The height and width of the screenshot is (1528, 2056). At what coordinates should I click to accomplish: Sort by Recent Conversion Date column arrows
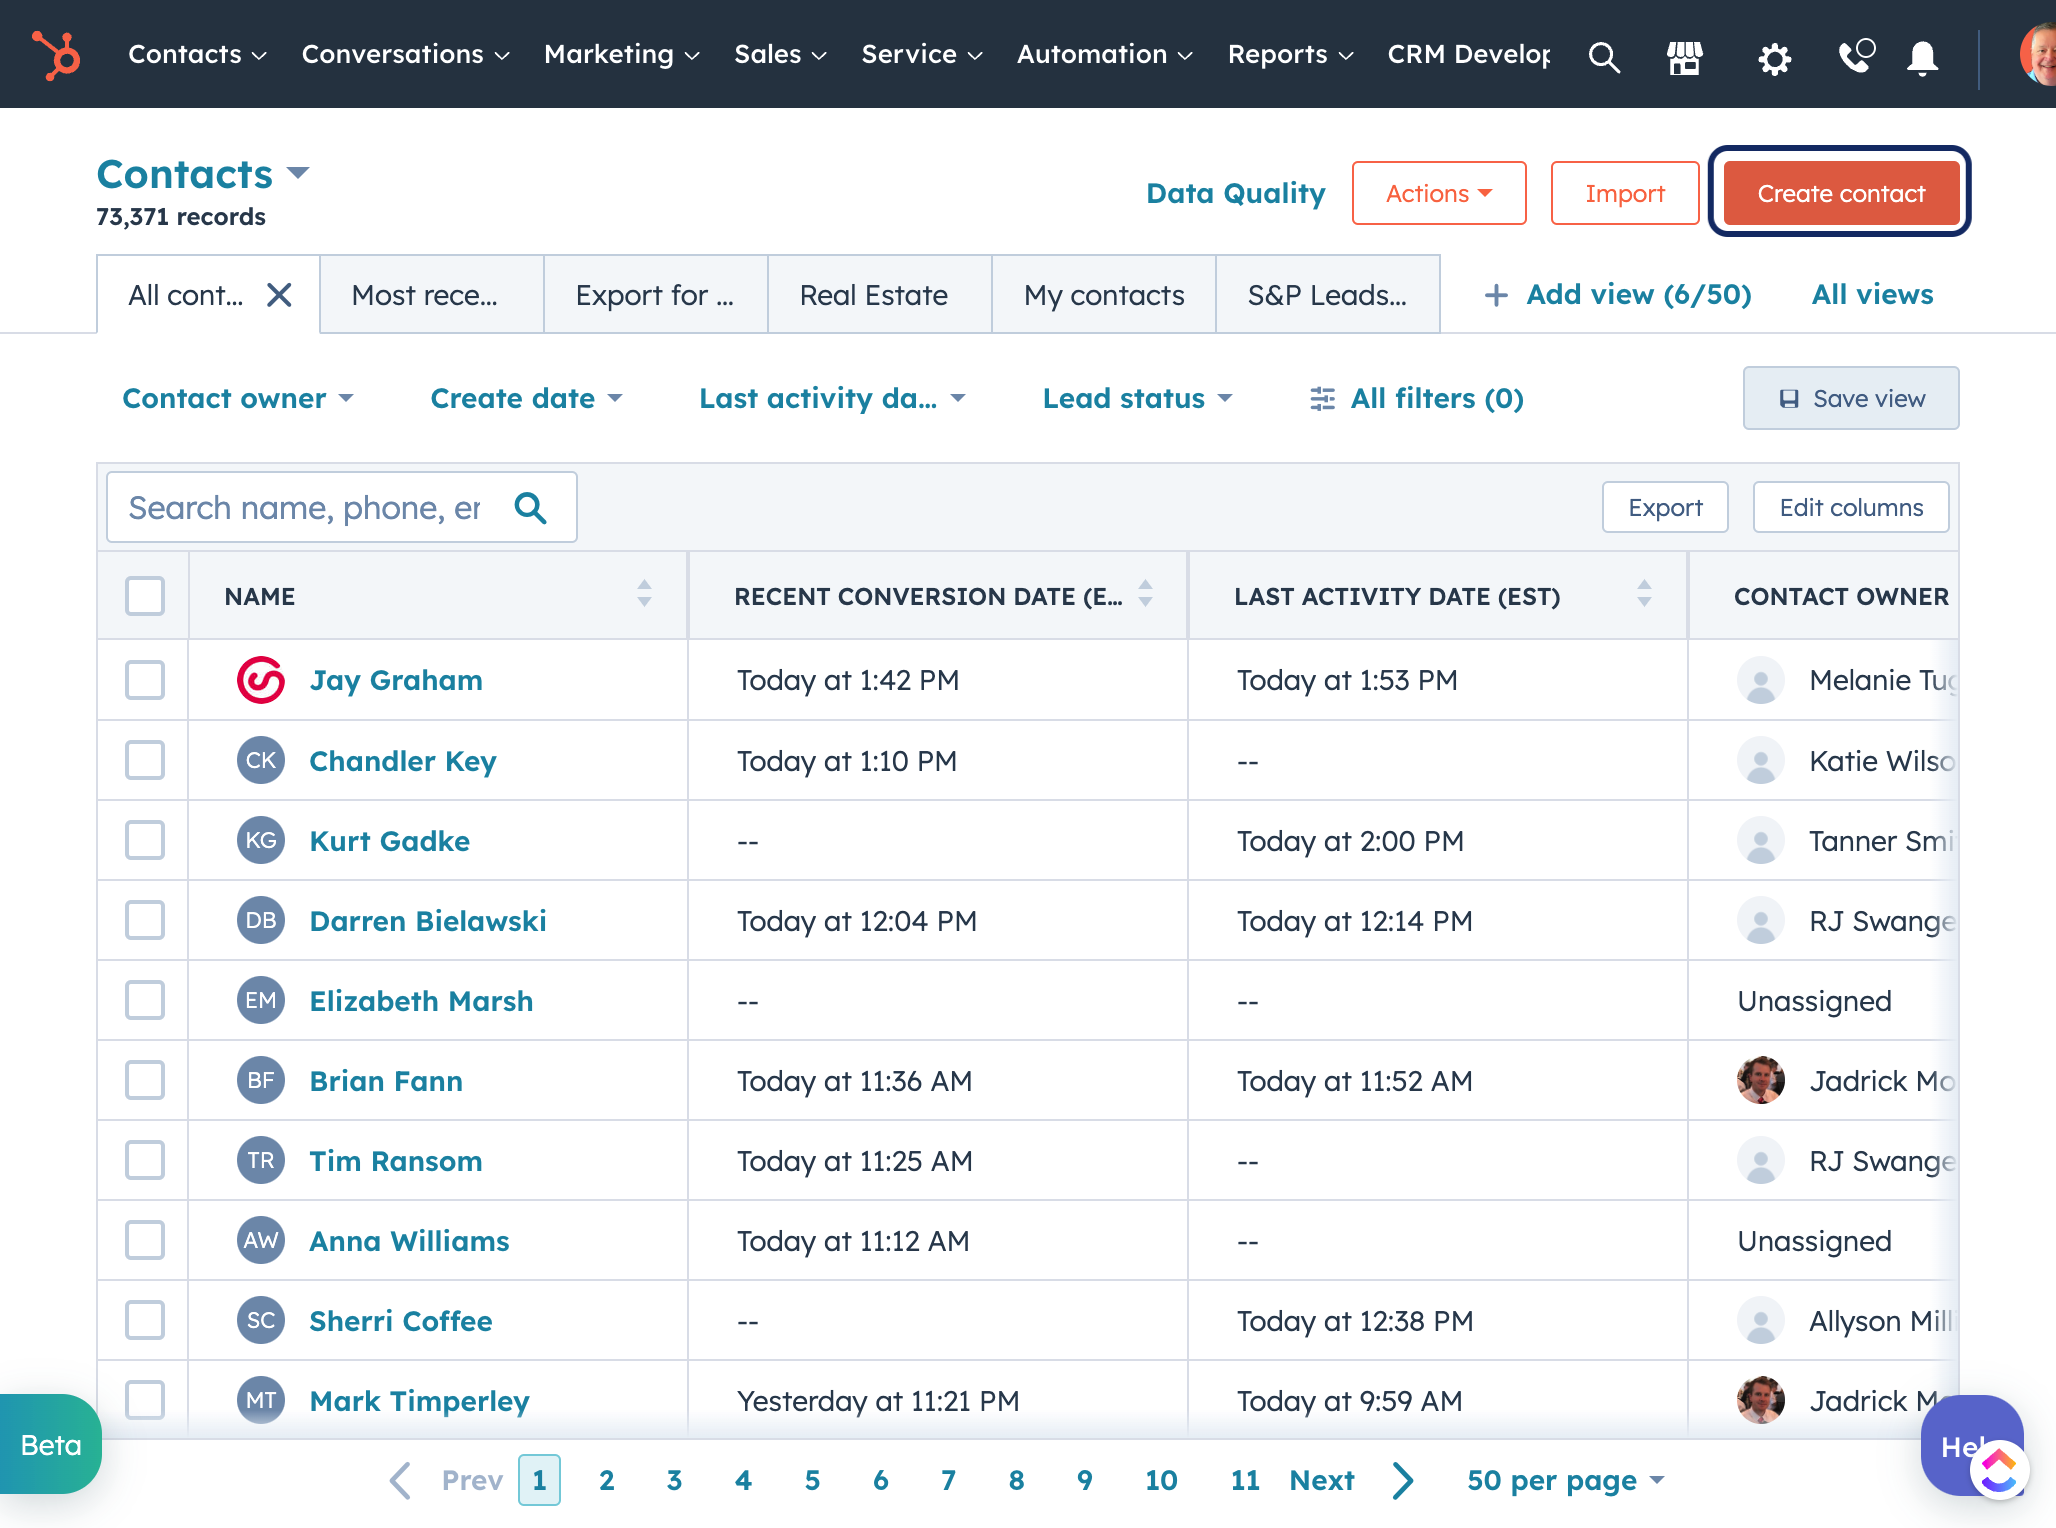(1146, 594)
